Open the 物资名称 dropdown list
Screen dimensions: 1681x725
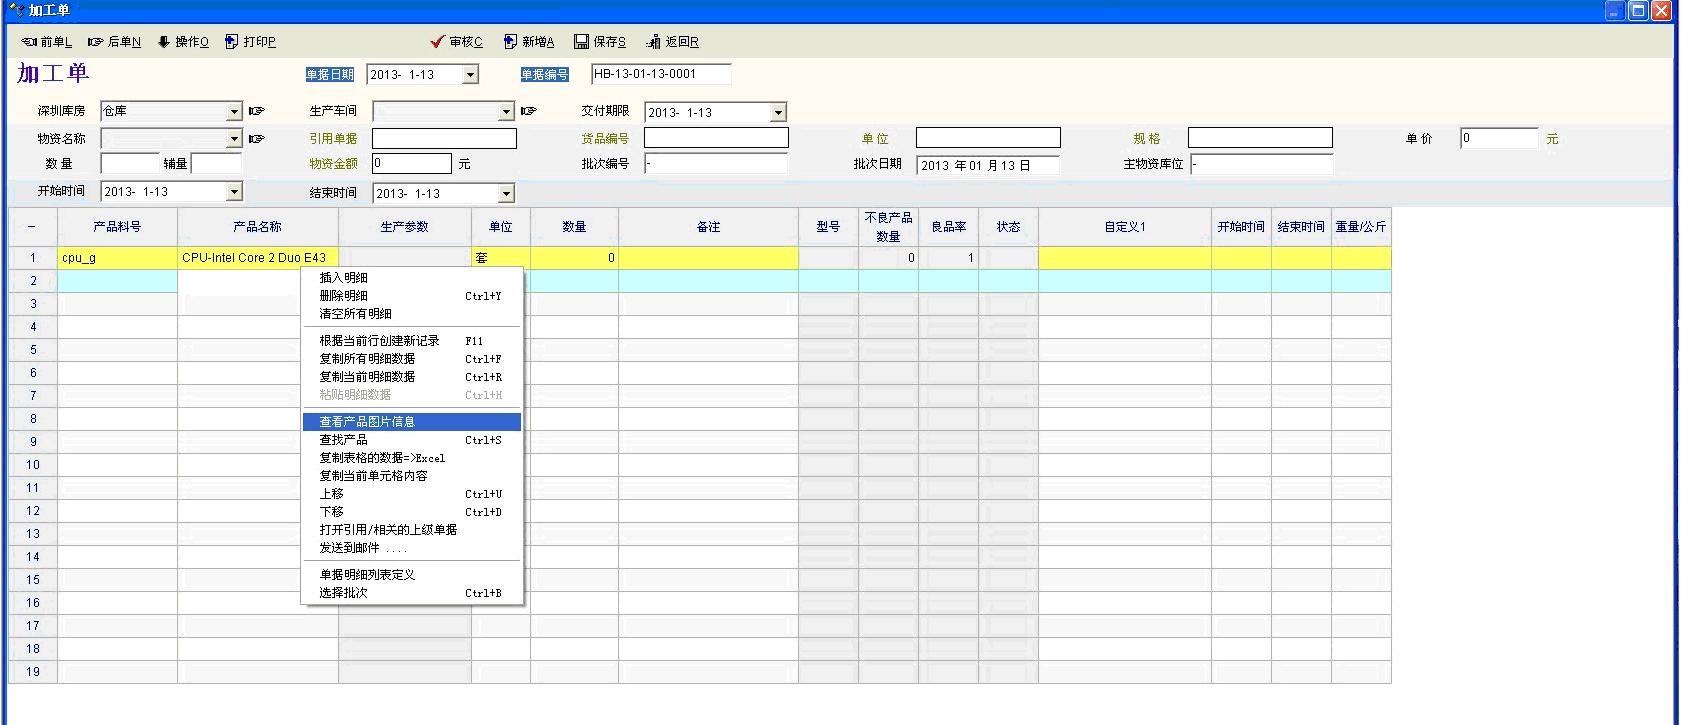tap(234, 139)
